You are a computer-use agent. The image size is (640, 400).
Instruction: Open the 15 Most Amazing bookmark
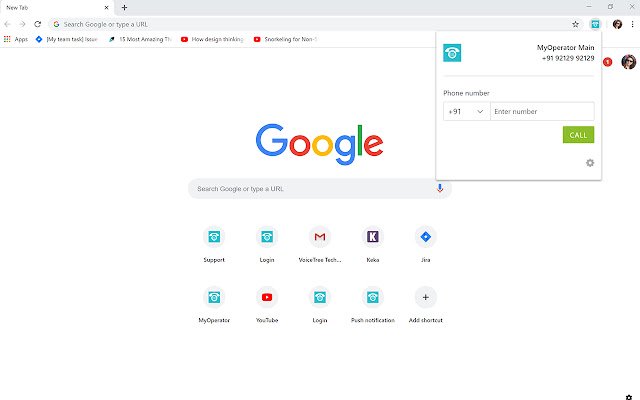140,39
